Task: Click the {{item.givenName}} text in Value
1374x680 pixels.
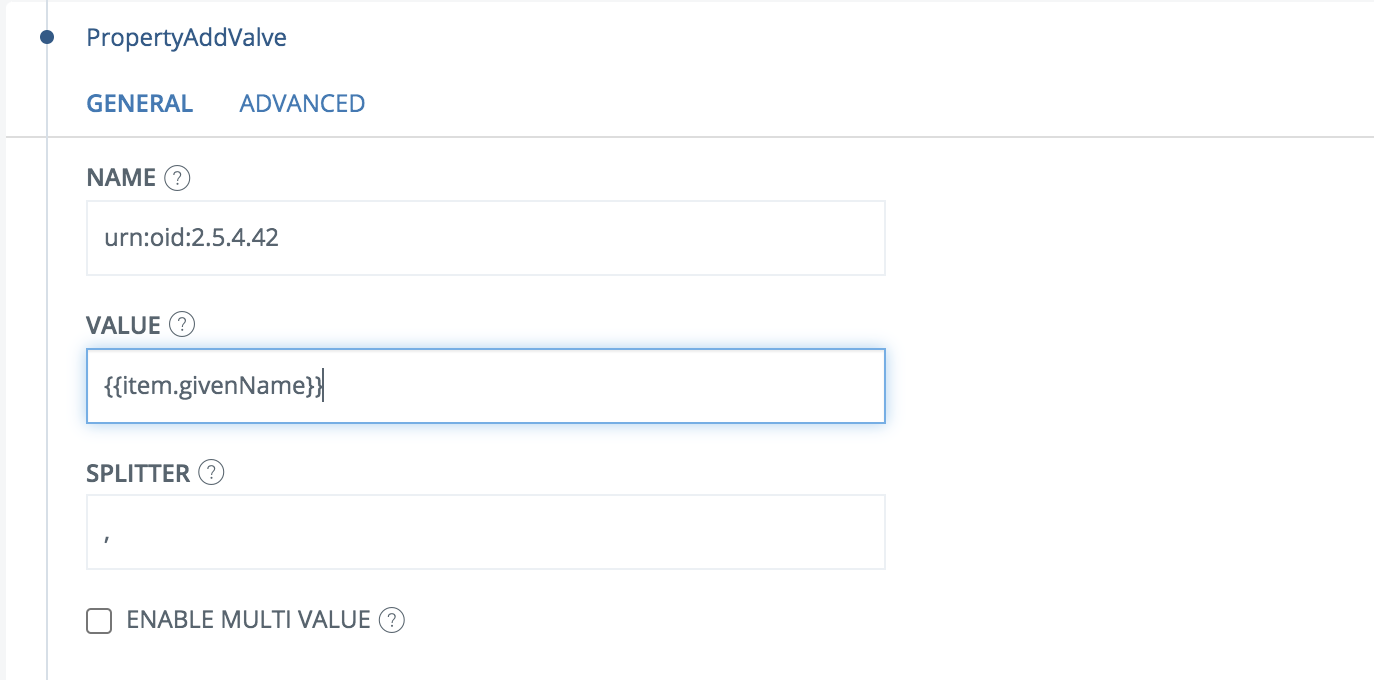Action: click(x=213, y=386)
